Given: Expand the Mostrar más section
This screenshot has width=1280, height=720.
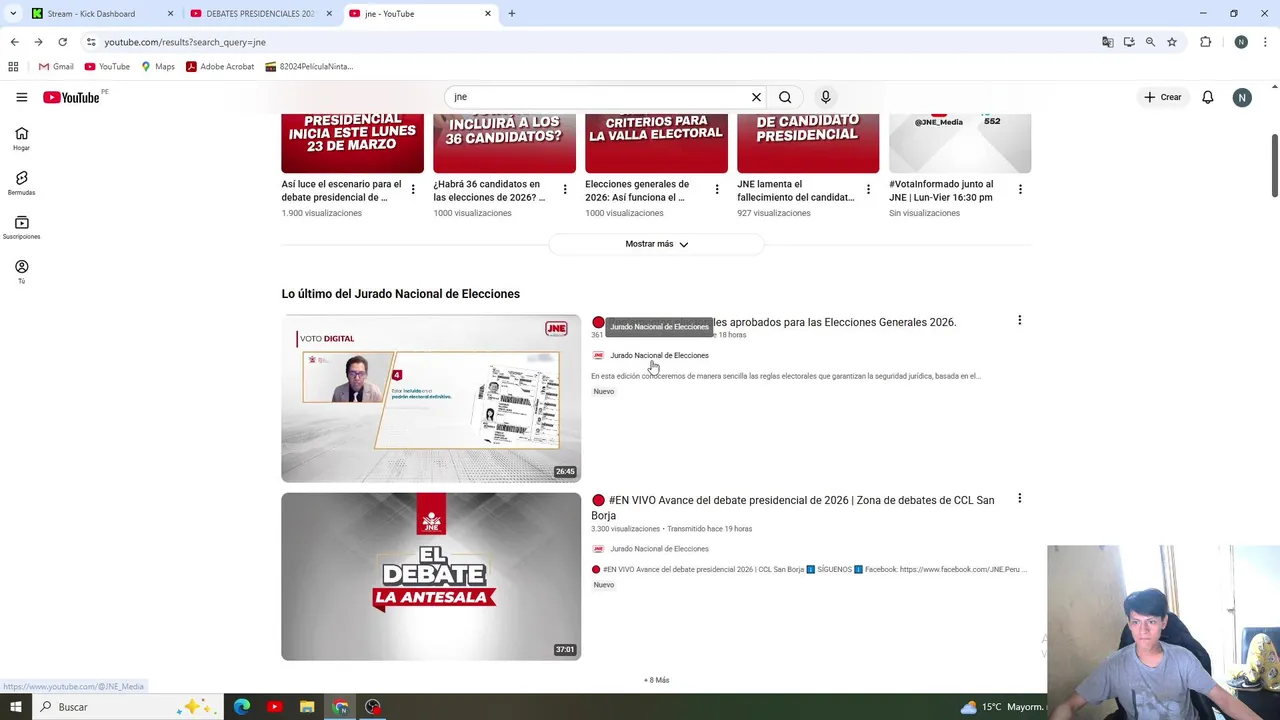Looking at the screenshot, I should [656, 244].
